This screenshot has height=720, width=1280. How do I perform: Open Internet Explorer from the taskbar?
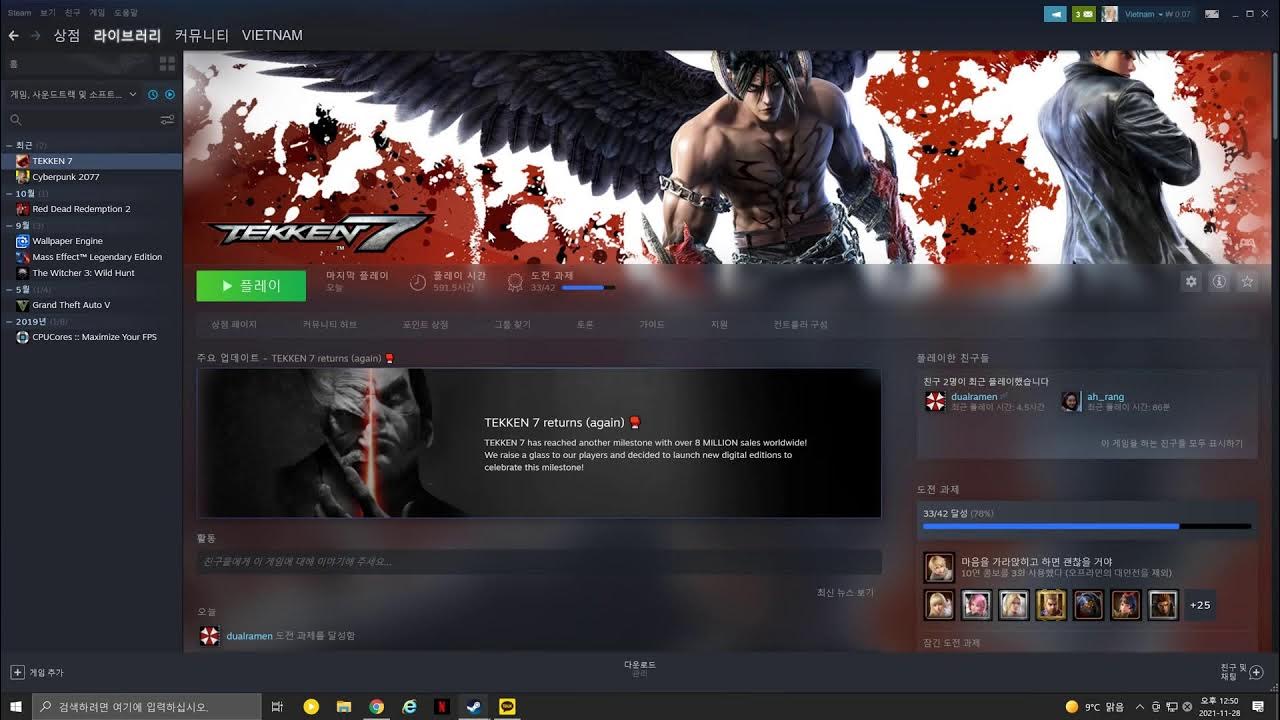pos(409,706)
